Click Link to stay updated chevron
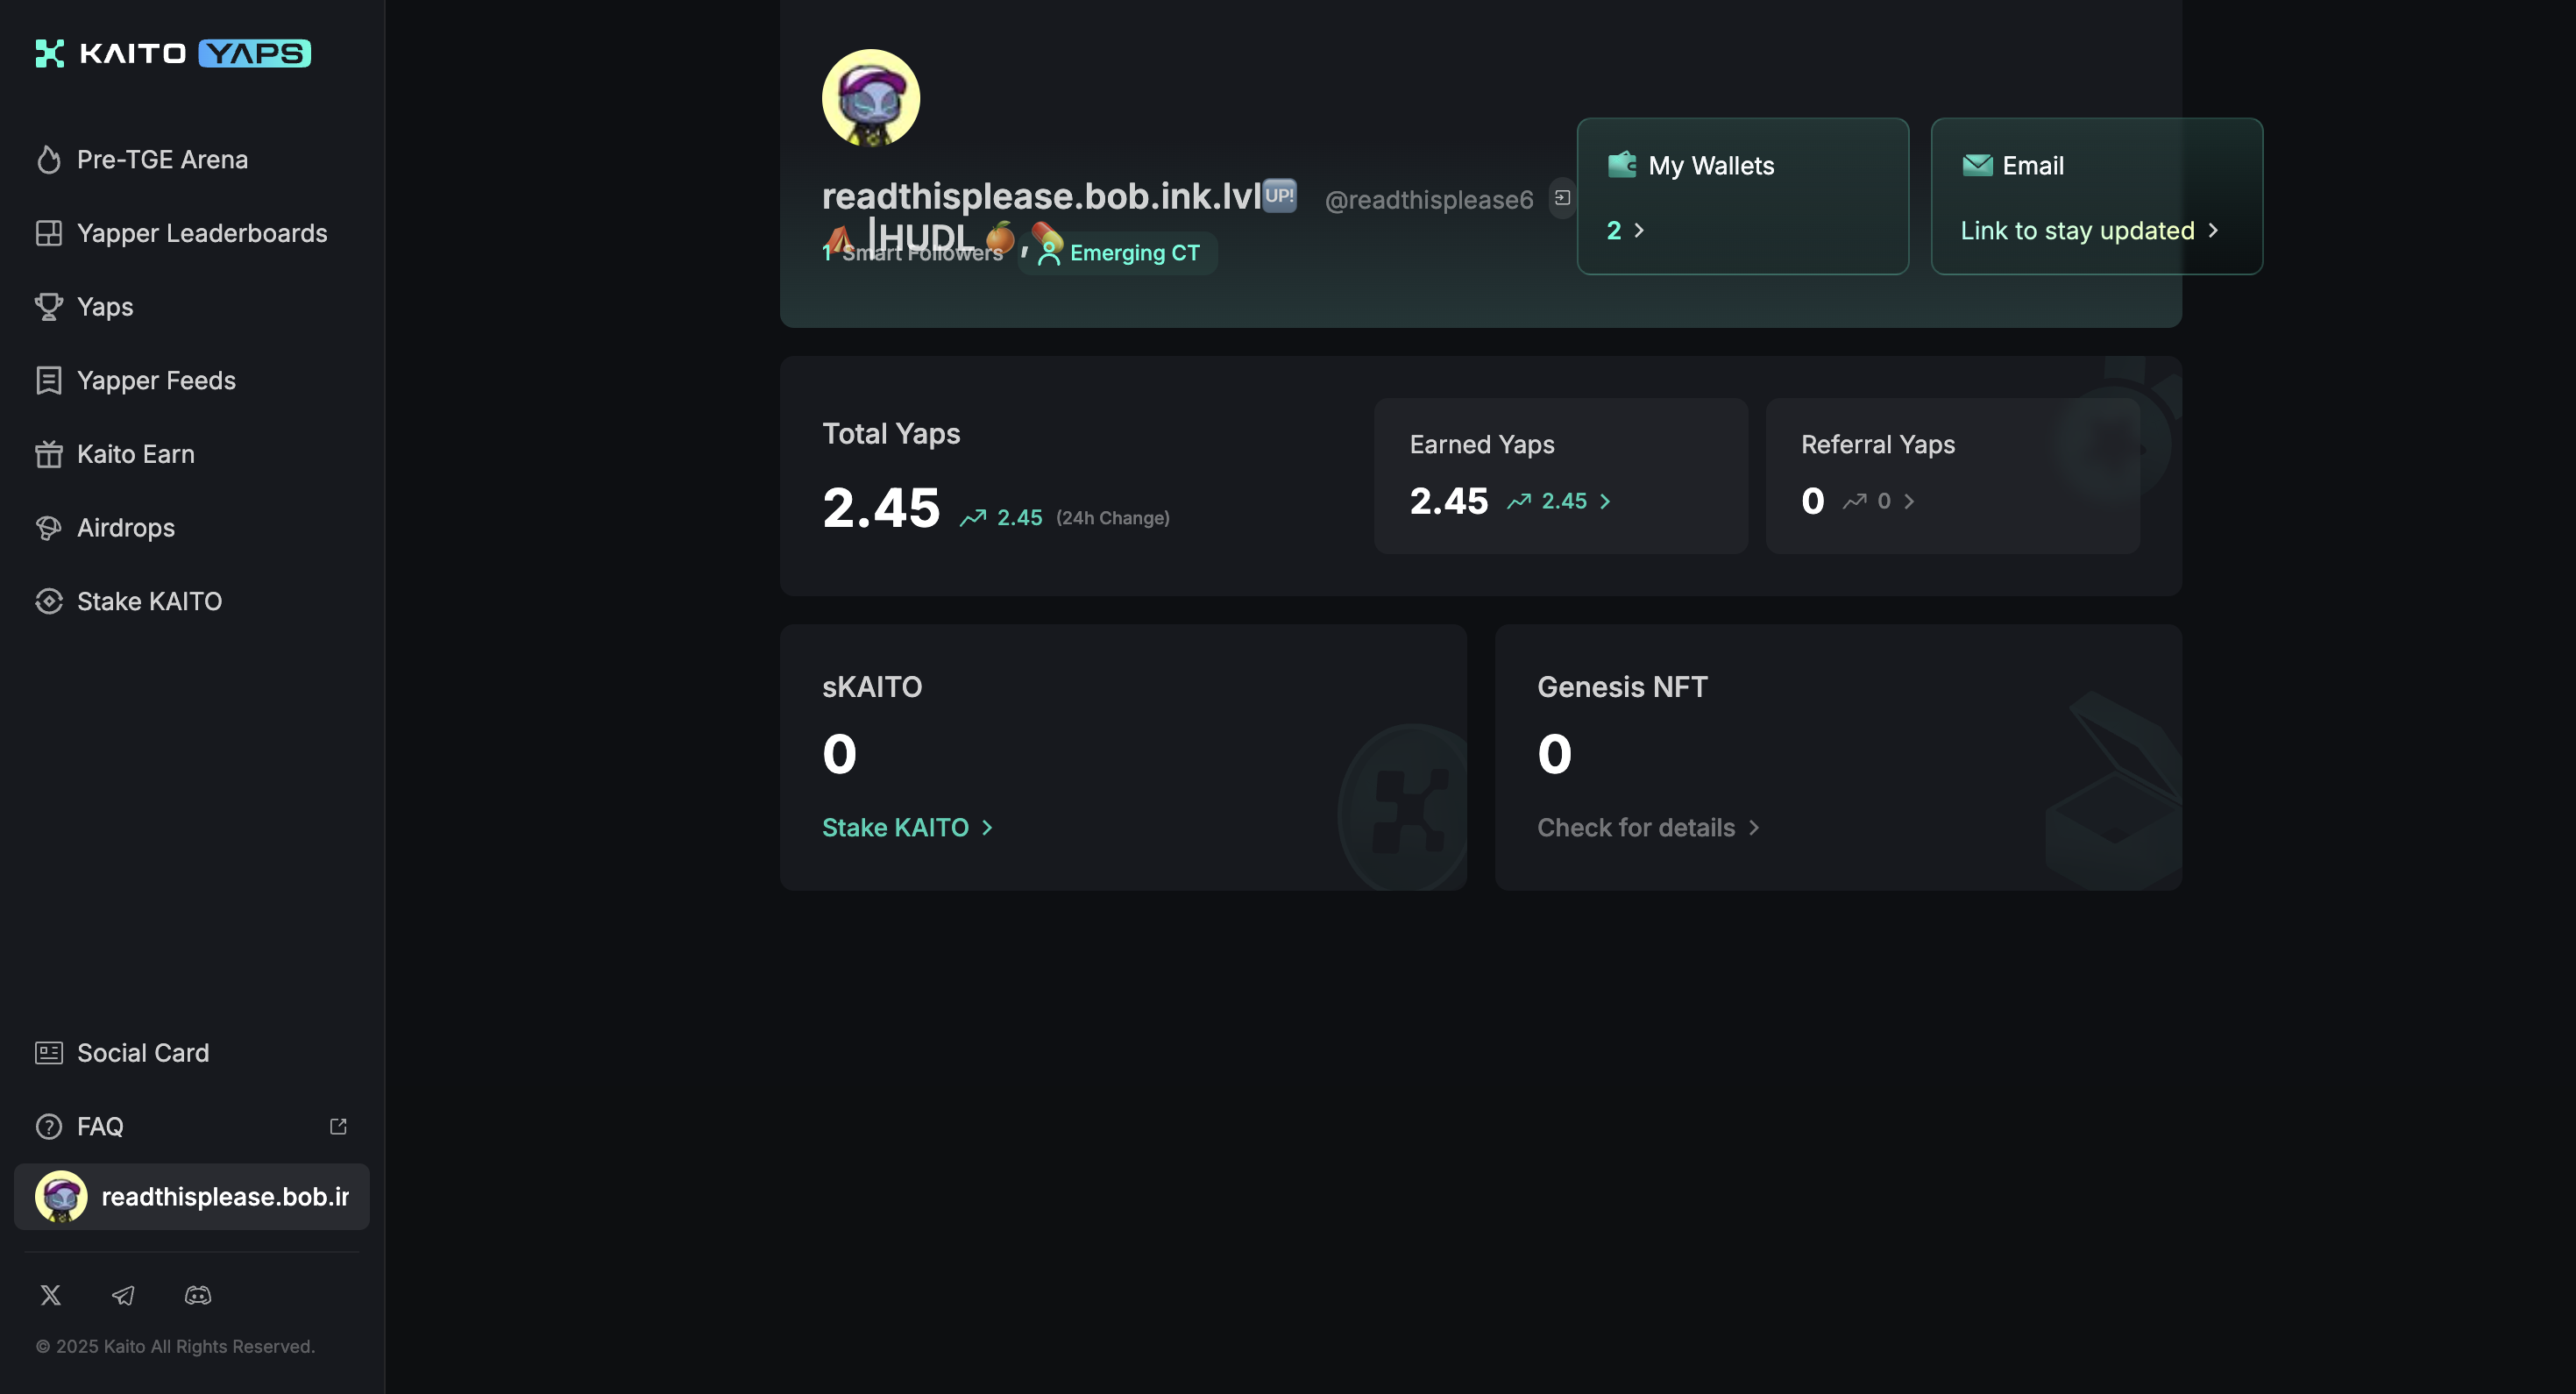This screenshot has width=2576, height=1394. [2213, 230]
